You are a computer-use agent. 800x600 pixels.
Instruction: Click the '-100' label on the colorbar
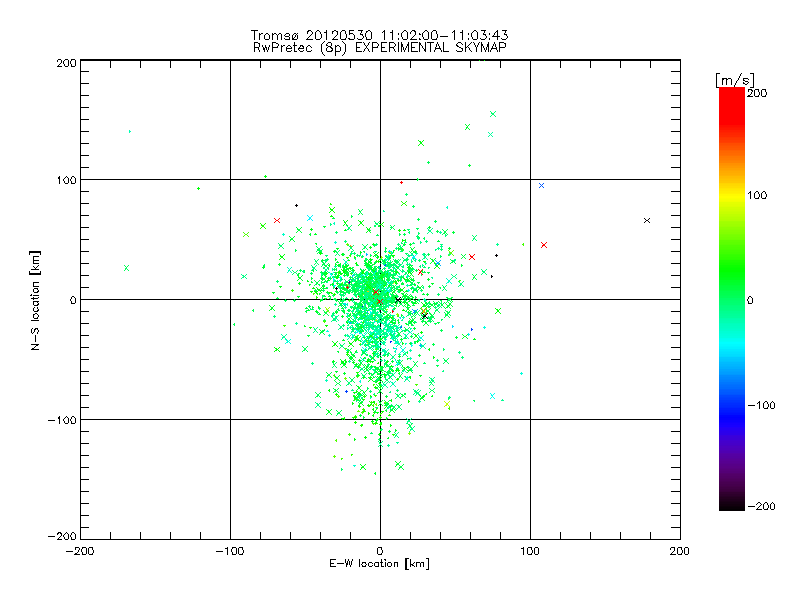point(761,405)
